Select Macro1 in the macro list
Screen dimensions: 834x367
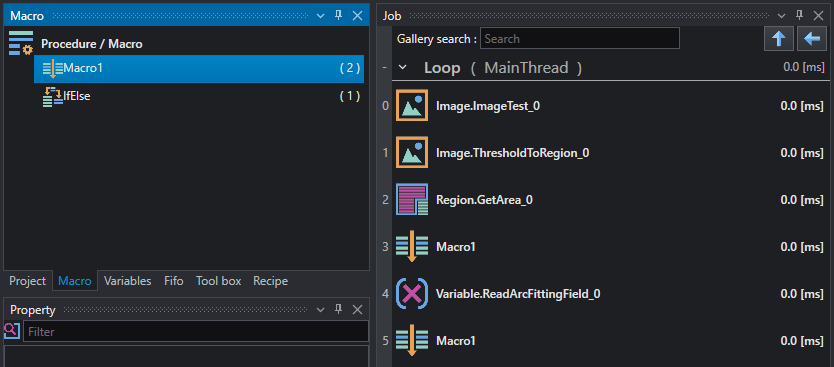click(199, 69)
